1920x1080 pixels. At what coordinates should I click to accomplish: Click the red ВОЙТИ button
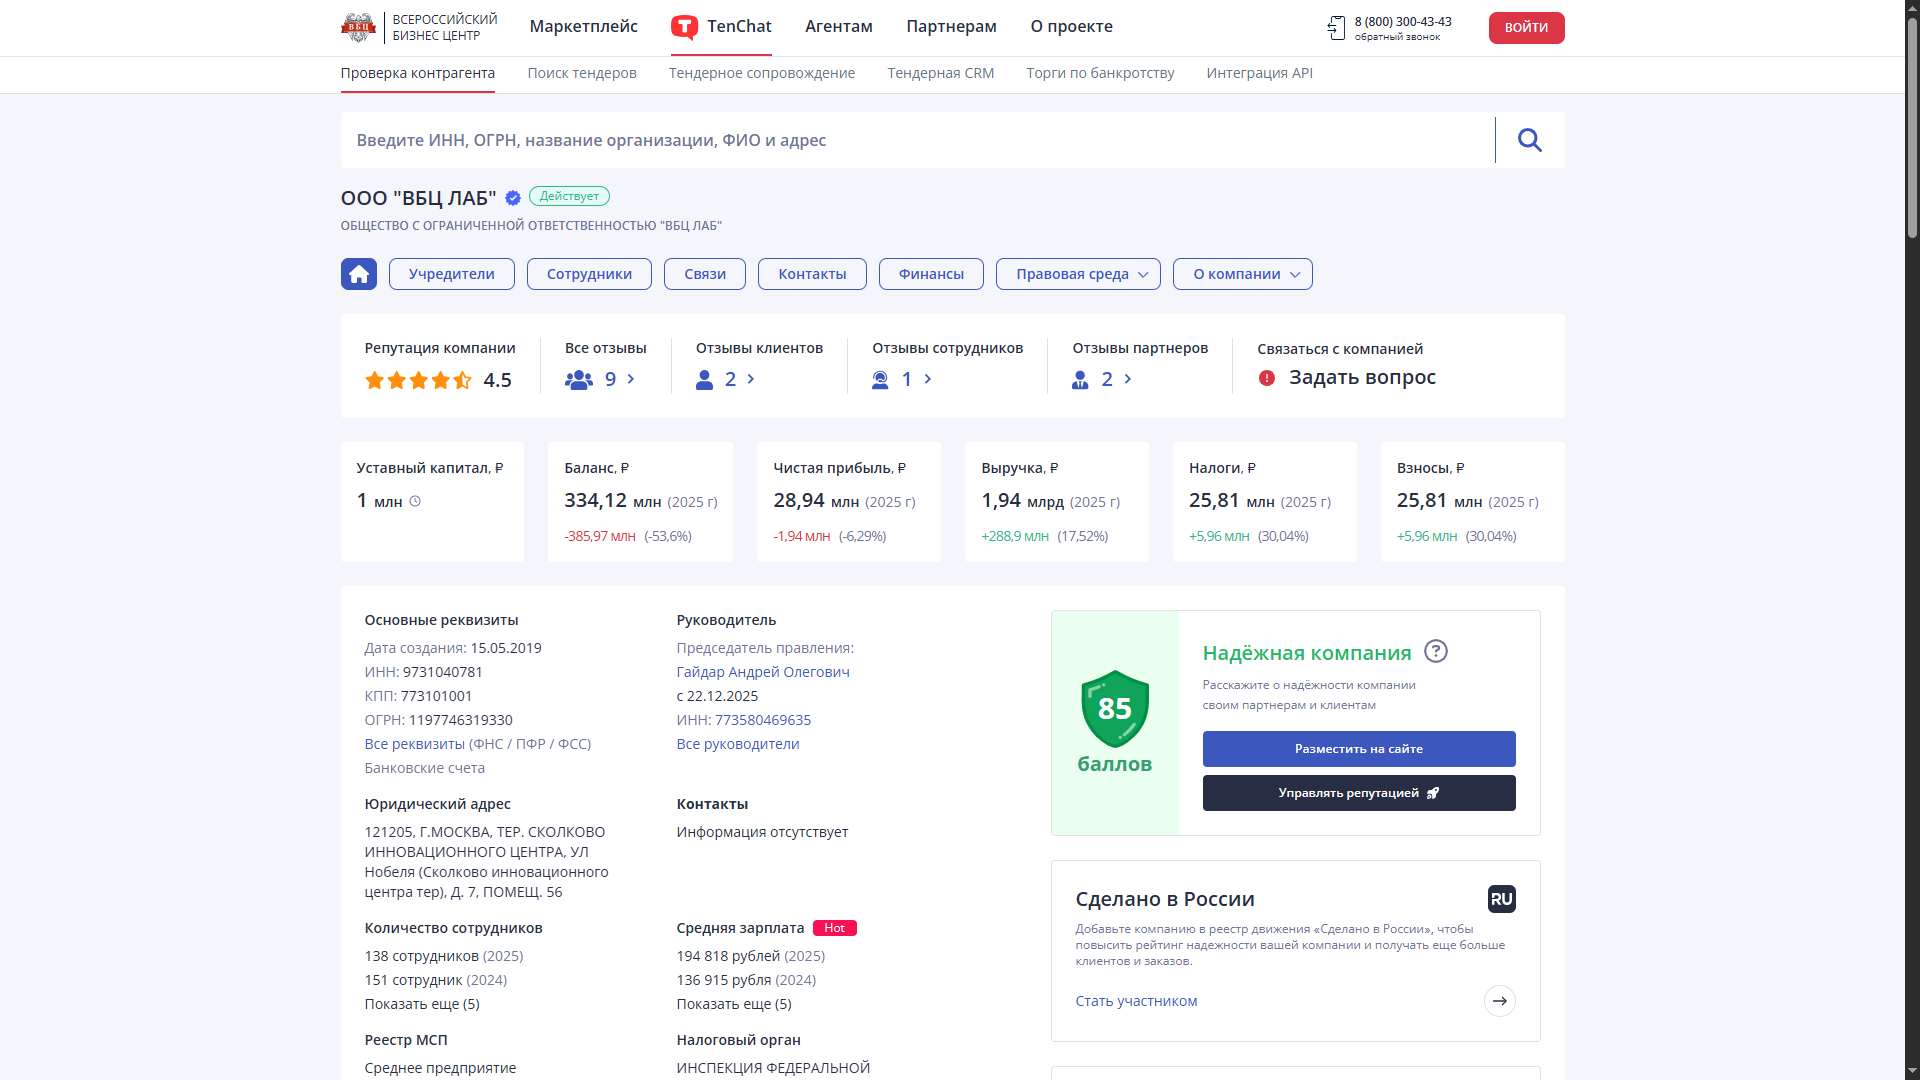point(1527,28)
